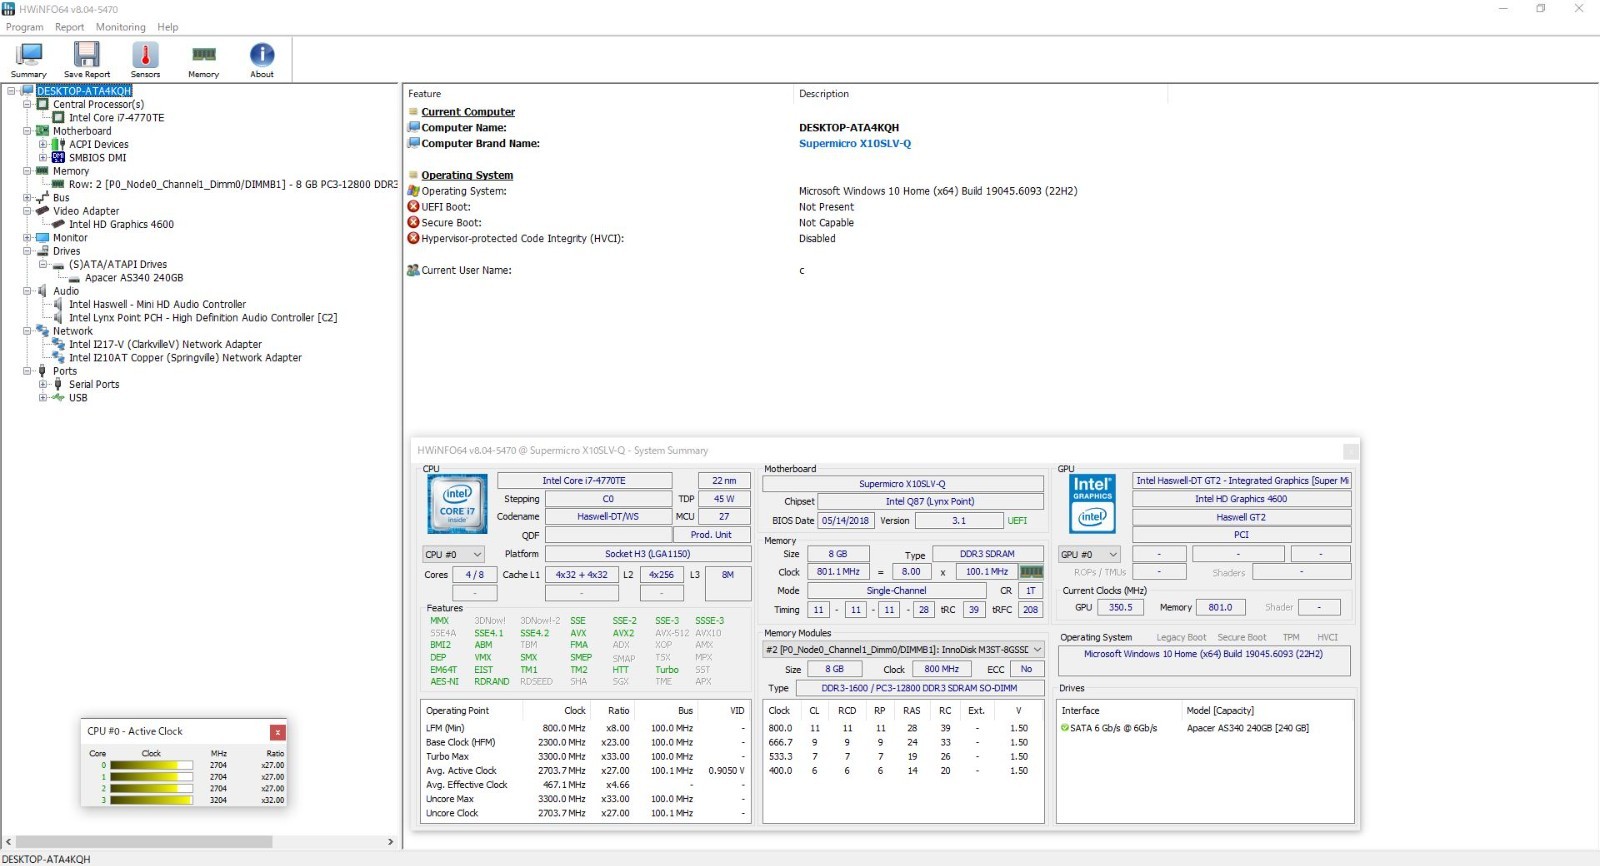Open the Memory Modules selection dropdown
This screenshot has width=1600, height=866.
click(904, 650)
